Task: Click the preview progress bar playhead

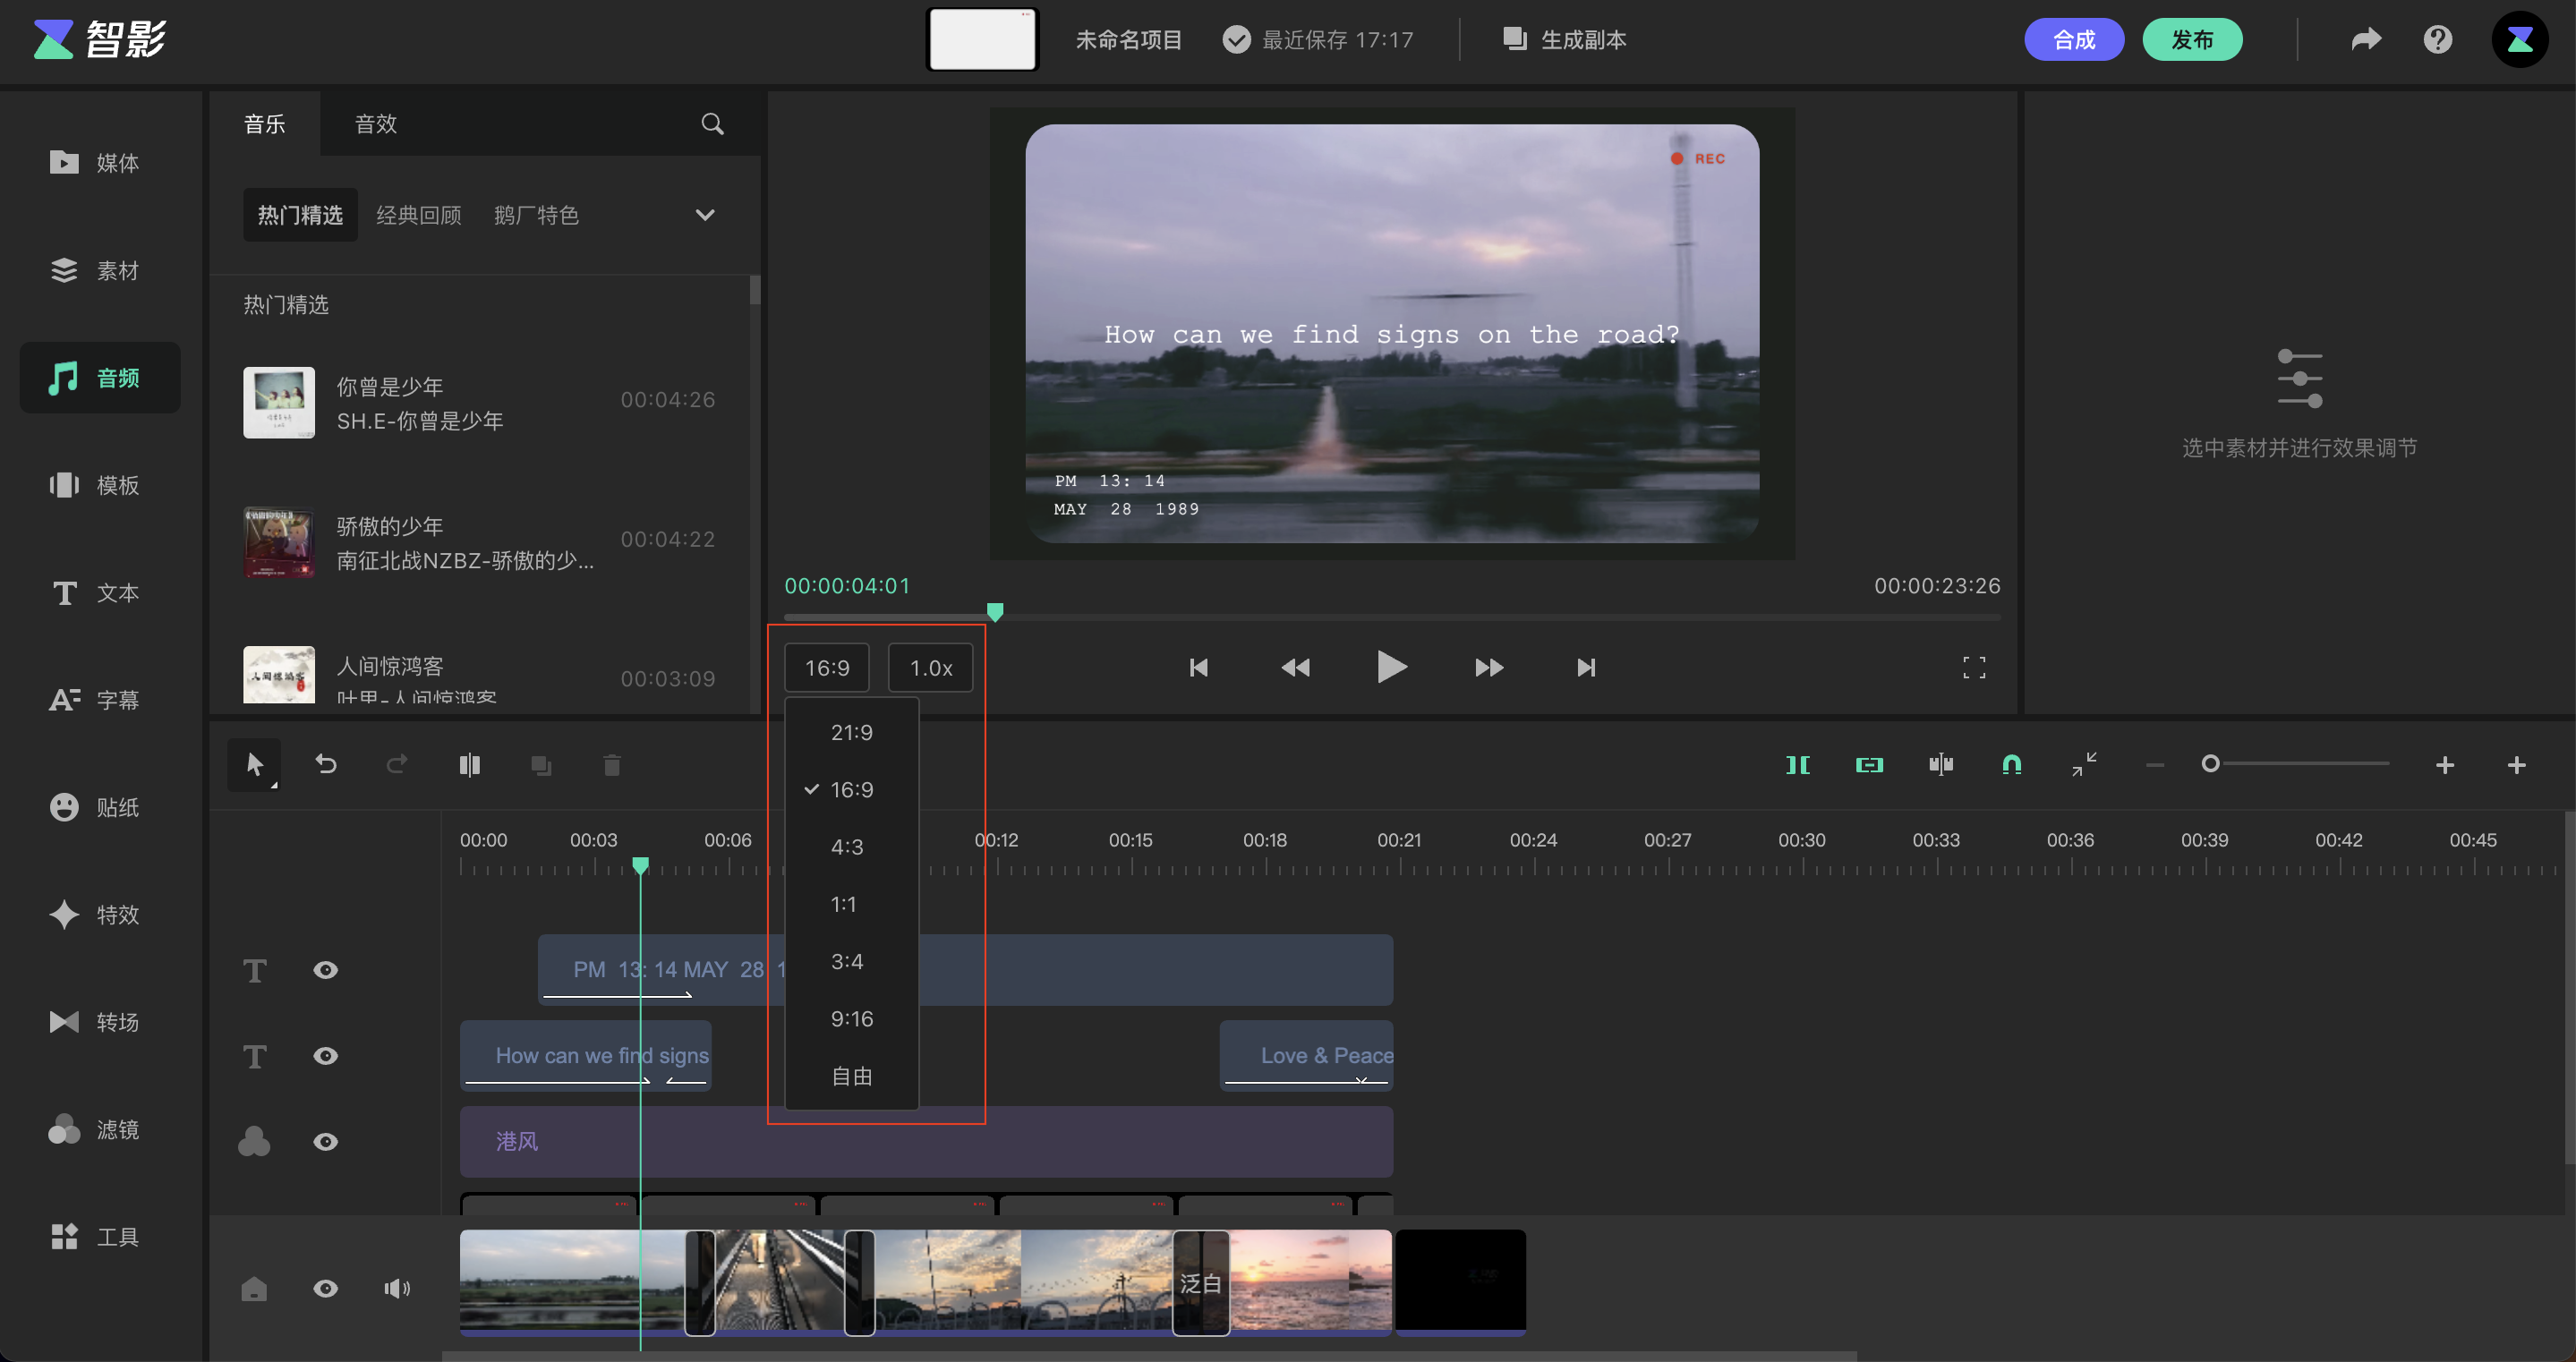Action: 995,612
